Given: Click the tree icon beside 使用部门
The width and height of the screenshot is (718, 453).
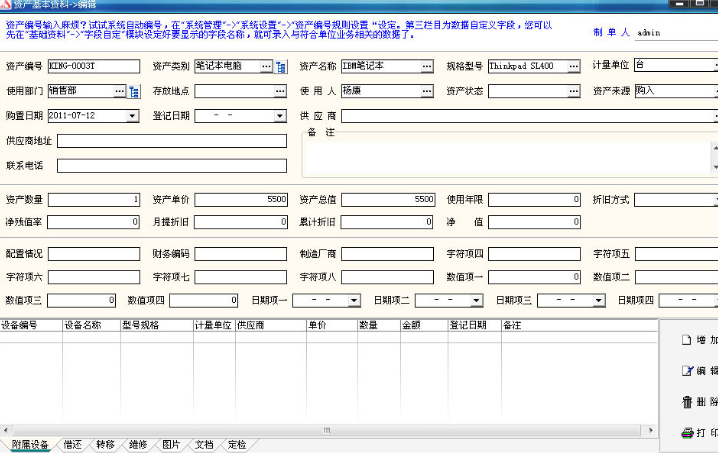Looking at the screenshot, I should click(135, 91).
